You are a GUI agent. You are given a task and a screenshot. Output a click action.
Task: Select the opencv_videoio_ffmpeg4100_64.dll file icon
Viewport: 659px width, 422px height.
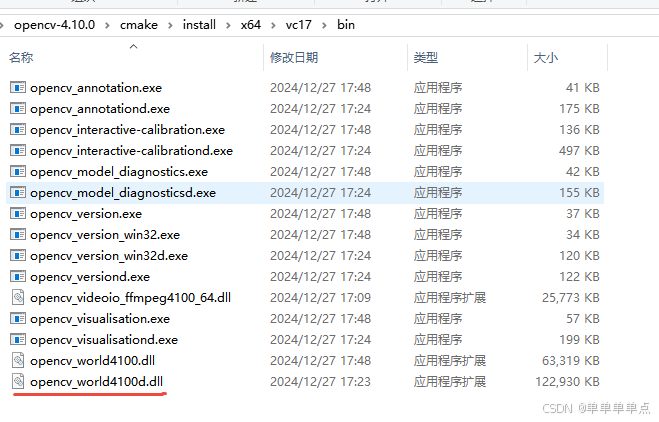pos(18,298)
